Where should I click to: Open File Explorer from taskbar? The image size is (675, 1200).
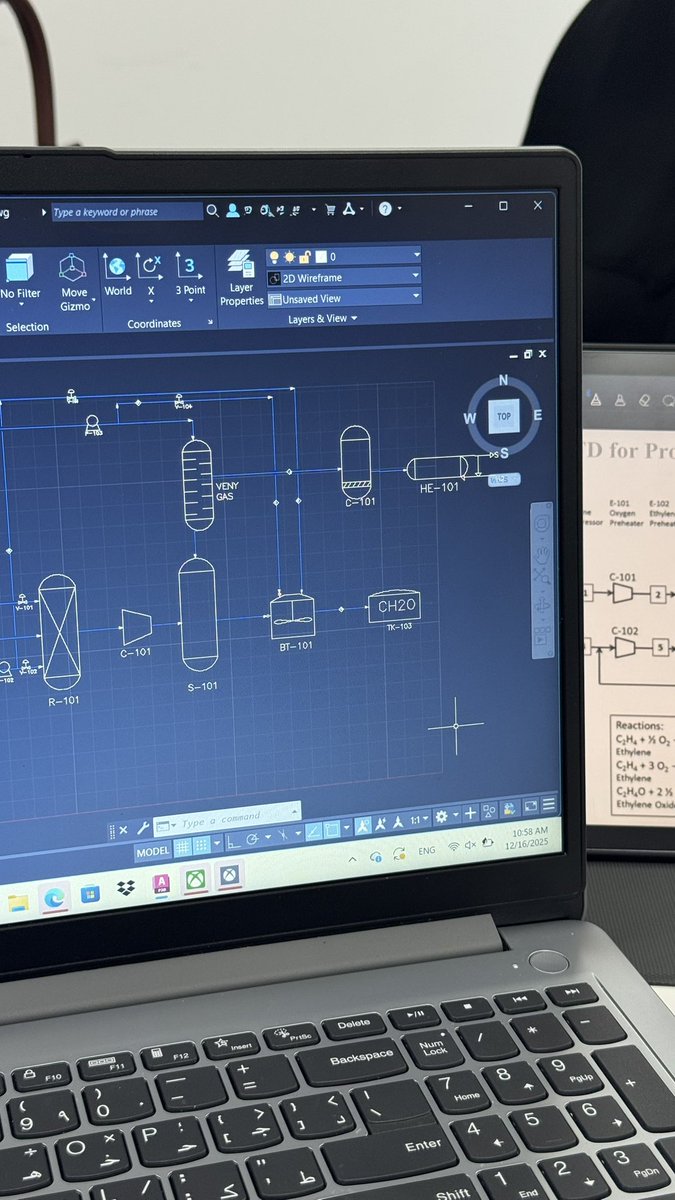pyautogui.click(x=18, y=903)
